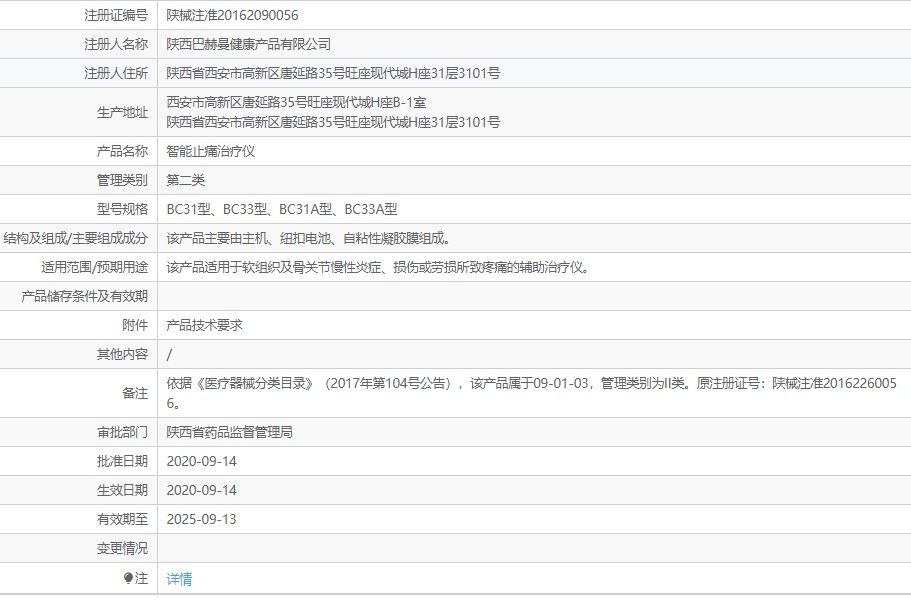Click the 型号规格 label
911x601 pixels.
pyautogui.click(x=123, y=209)
